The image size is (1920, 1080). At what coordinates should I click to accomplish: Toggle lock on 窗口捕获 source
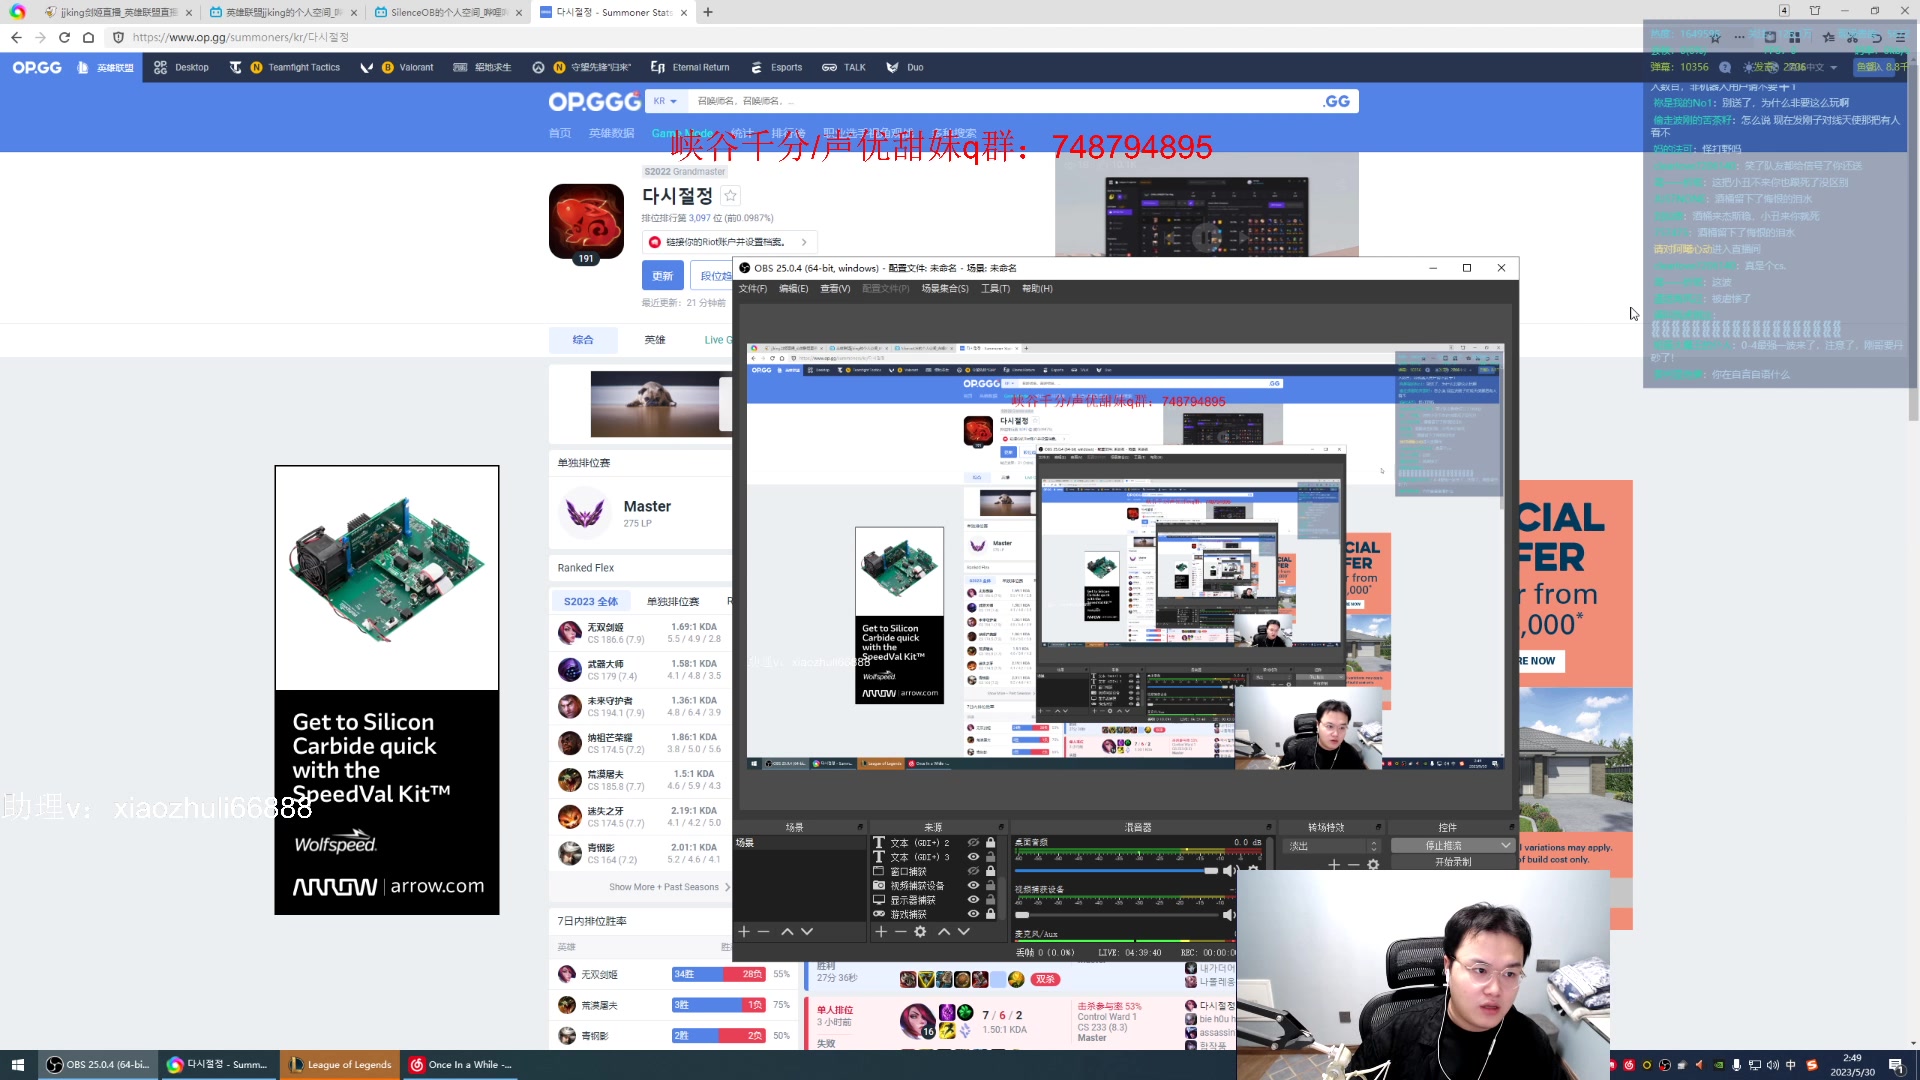coord(991,871)
